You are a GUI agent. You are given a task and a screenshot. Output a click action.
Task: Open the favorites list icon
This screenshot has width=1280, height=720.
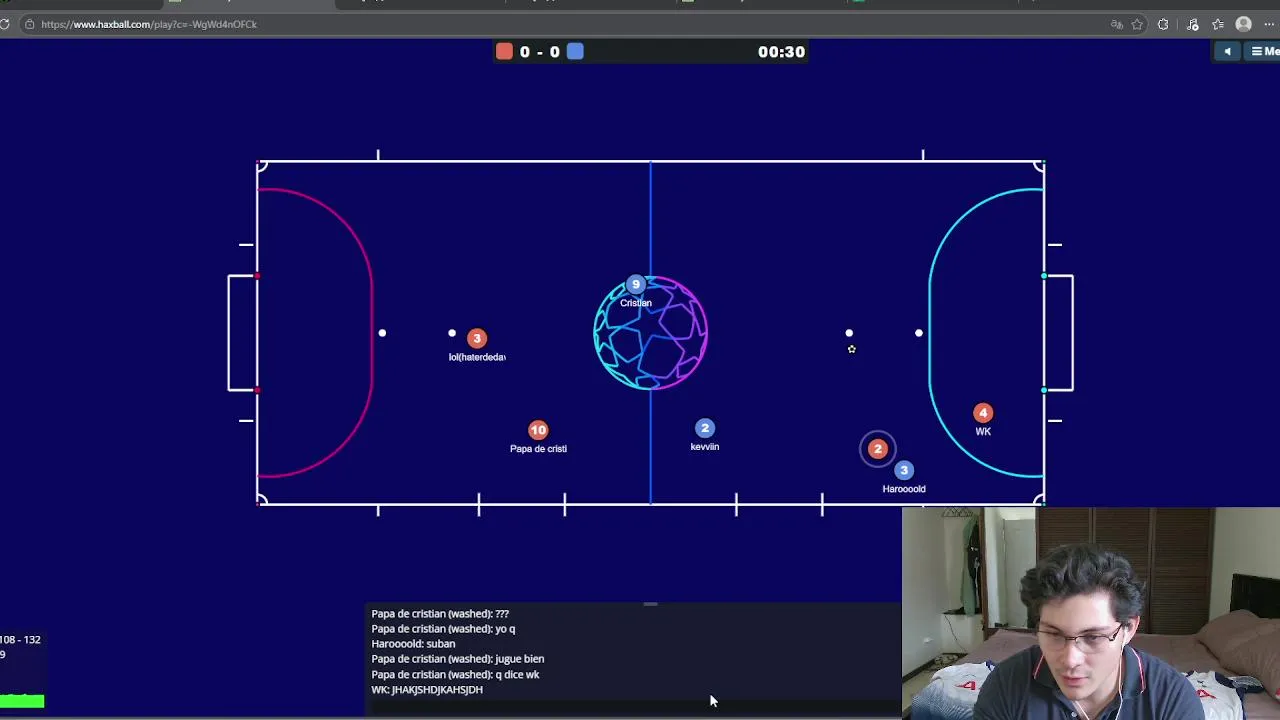point(1218,24)
